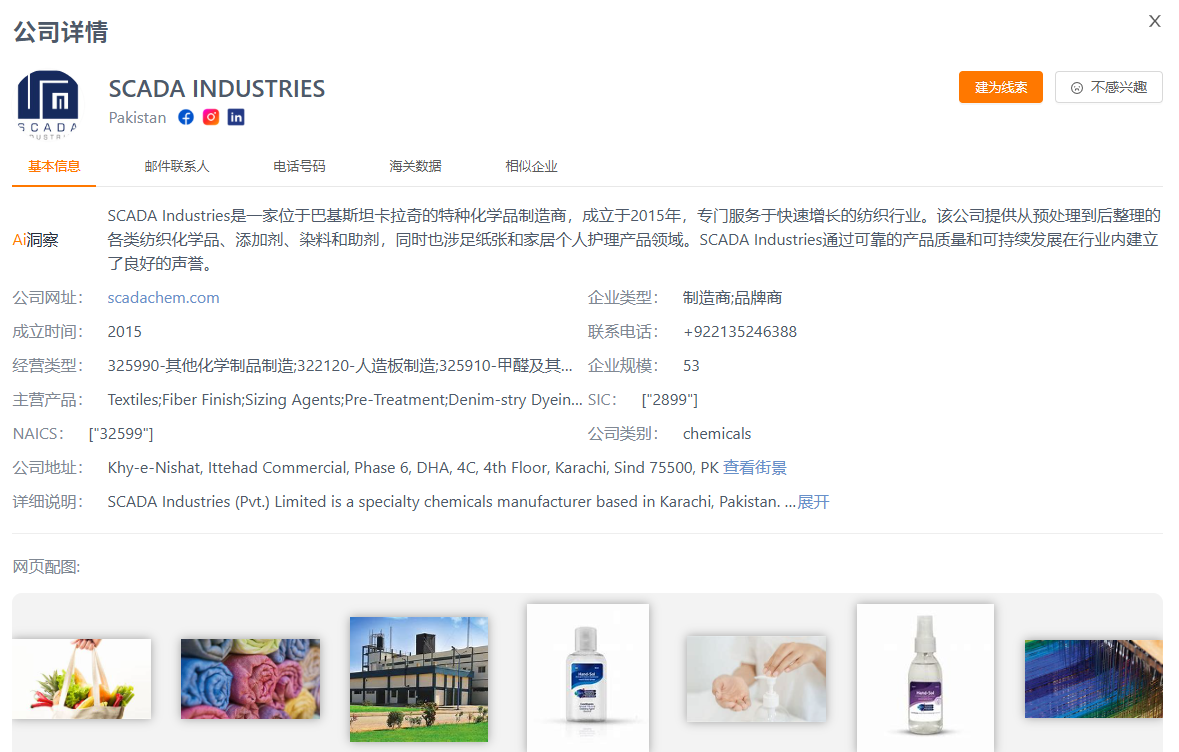Click the Karachi company address text
Image resolution: width=1179 pixels, height=752 pixels.
pos(413,468)
